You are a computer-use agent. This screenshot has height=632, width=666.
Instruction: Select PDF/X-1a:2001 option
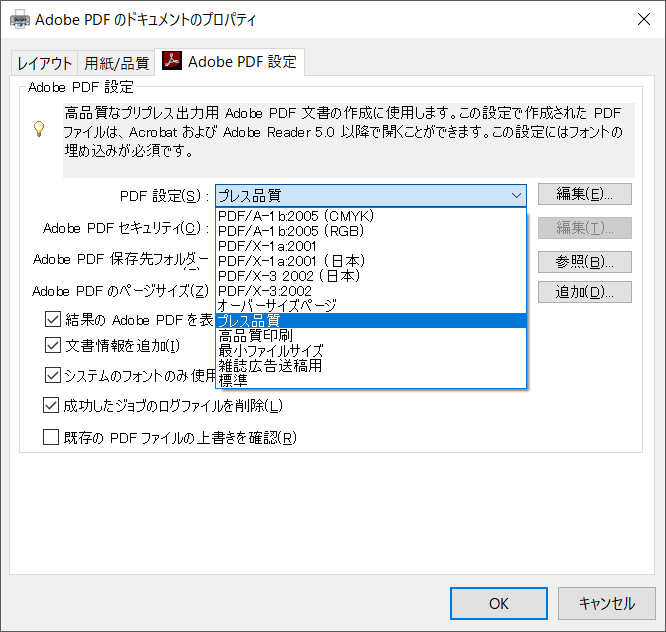pyautogui.click(x=371, y=246)
